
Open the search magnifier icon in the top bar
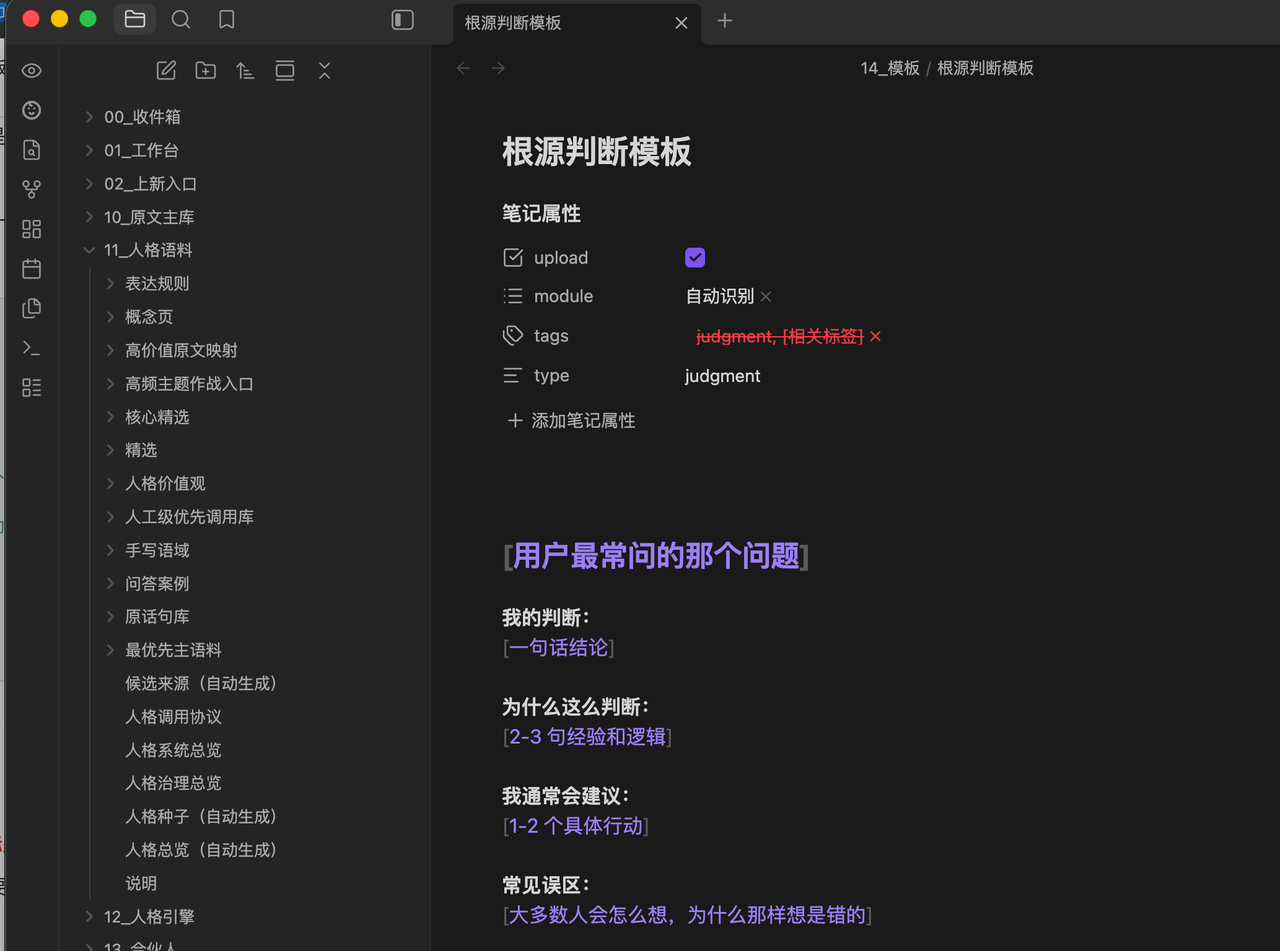pos(181,20)
